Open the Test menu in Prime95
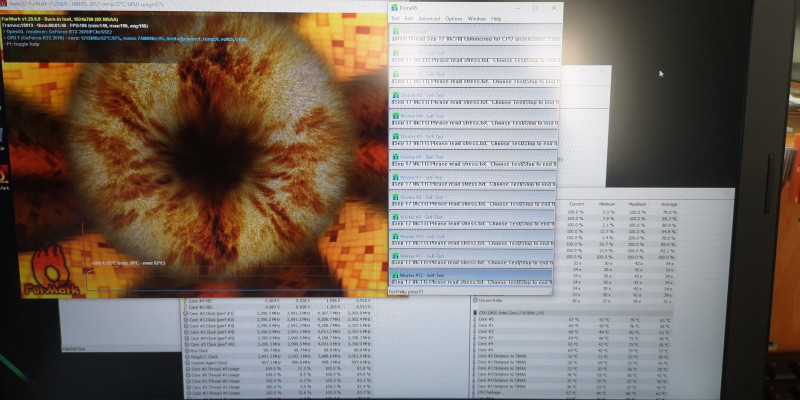Viewport: 800px width, 400px height. coord(395,19)
